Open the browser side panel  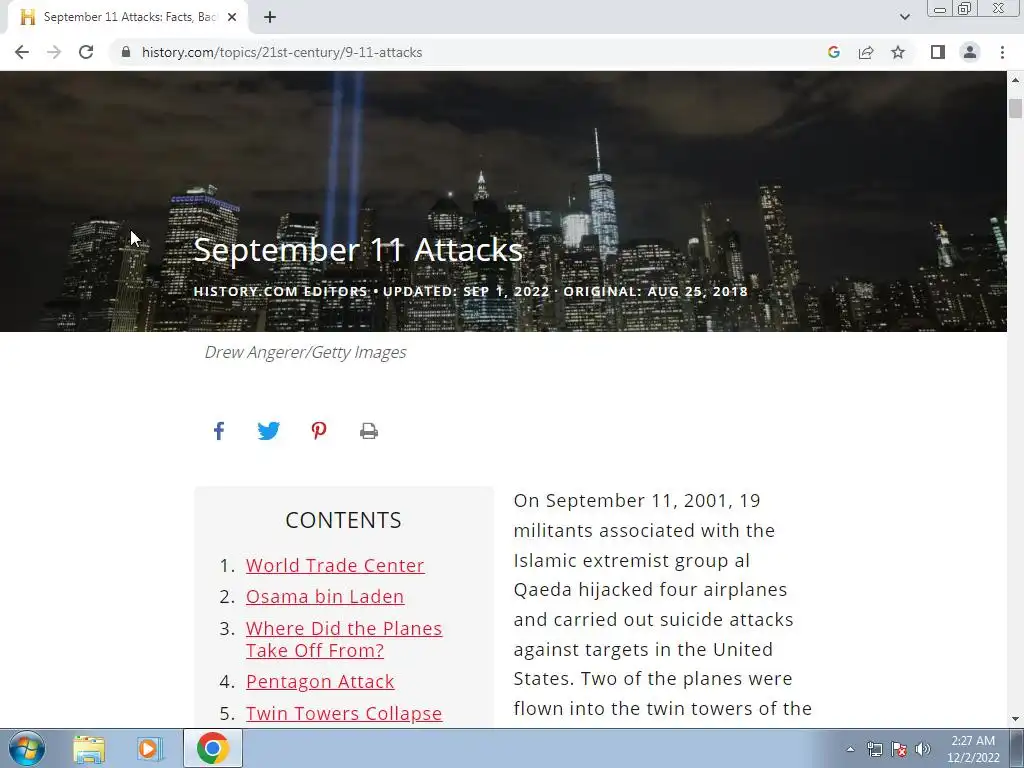click(x=938, y=52)
